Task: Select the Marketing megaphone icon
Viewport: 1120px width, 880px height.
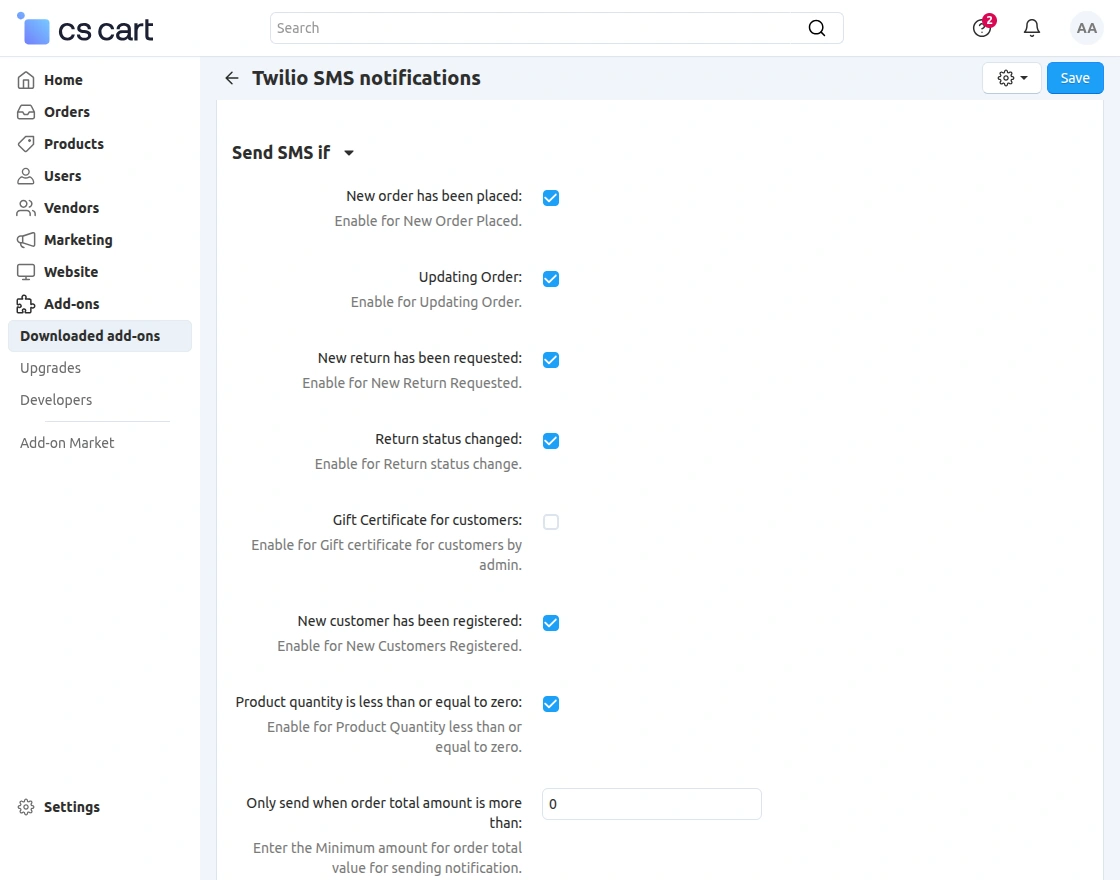Action: tap(25, 240)
